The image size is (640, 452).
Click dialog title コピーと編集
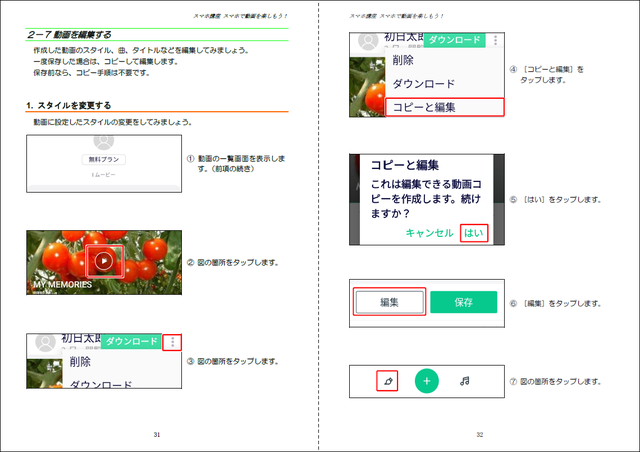pos(404,165)
